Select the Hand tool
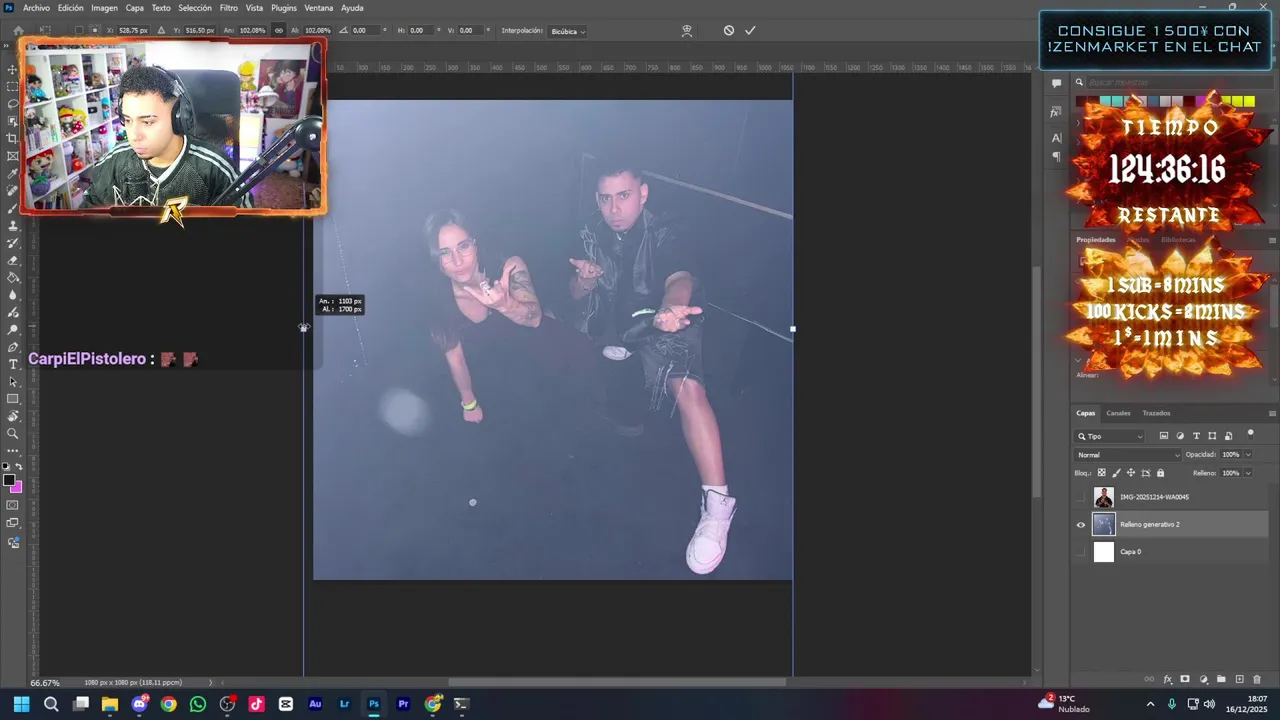The image size is (1280, 720). tap(13, 416)
